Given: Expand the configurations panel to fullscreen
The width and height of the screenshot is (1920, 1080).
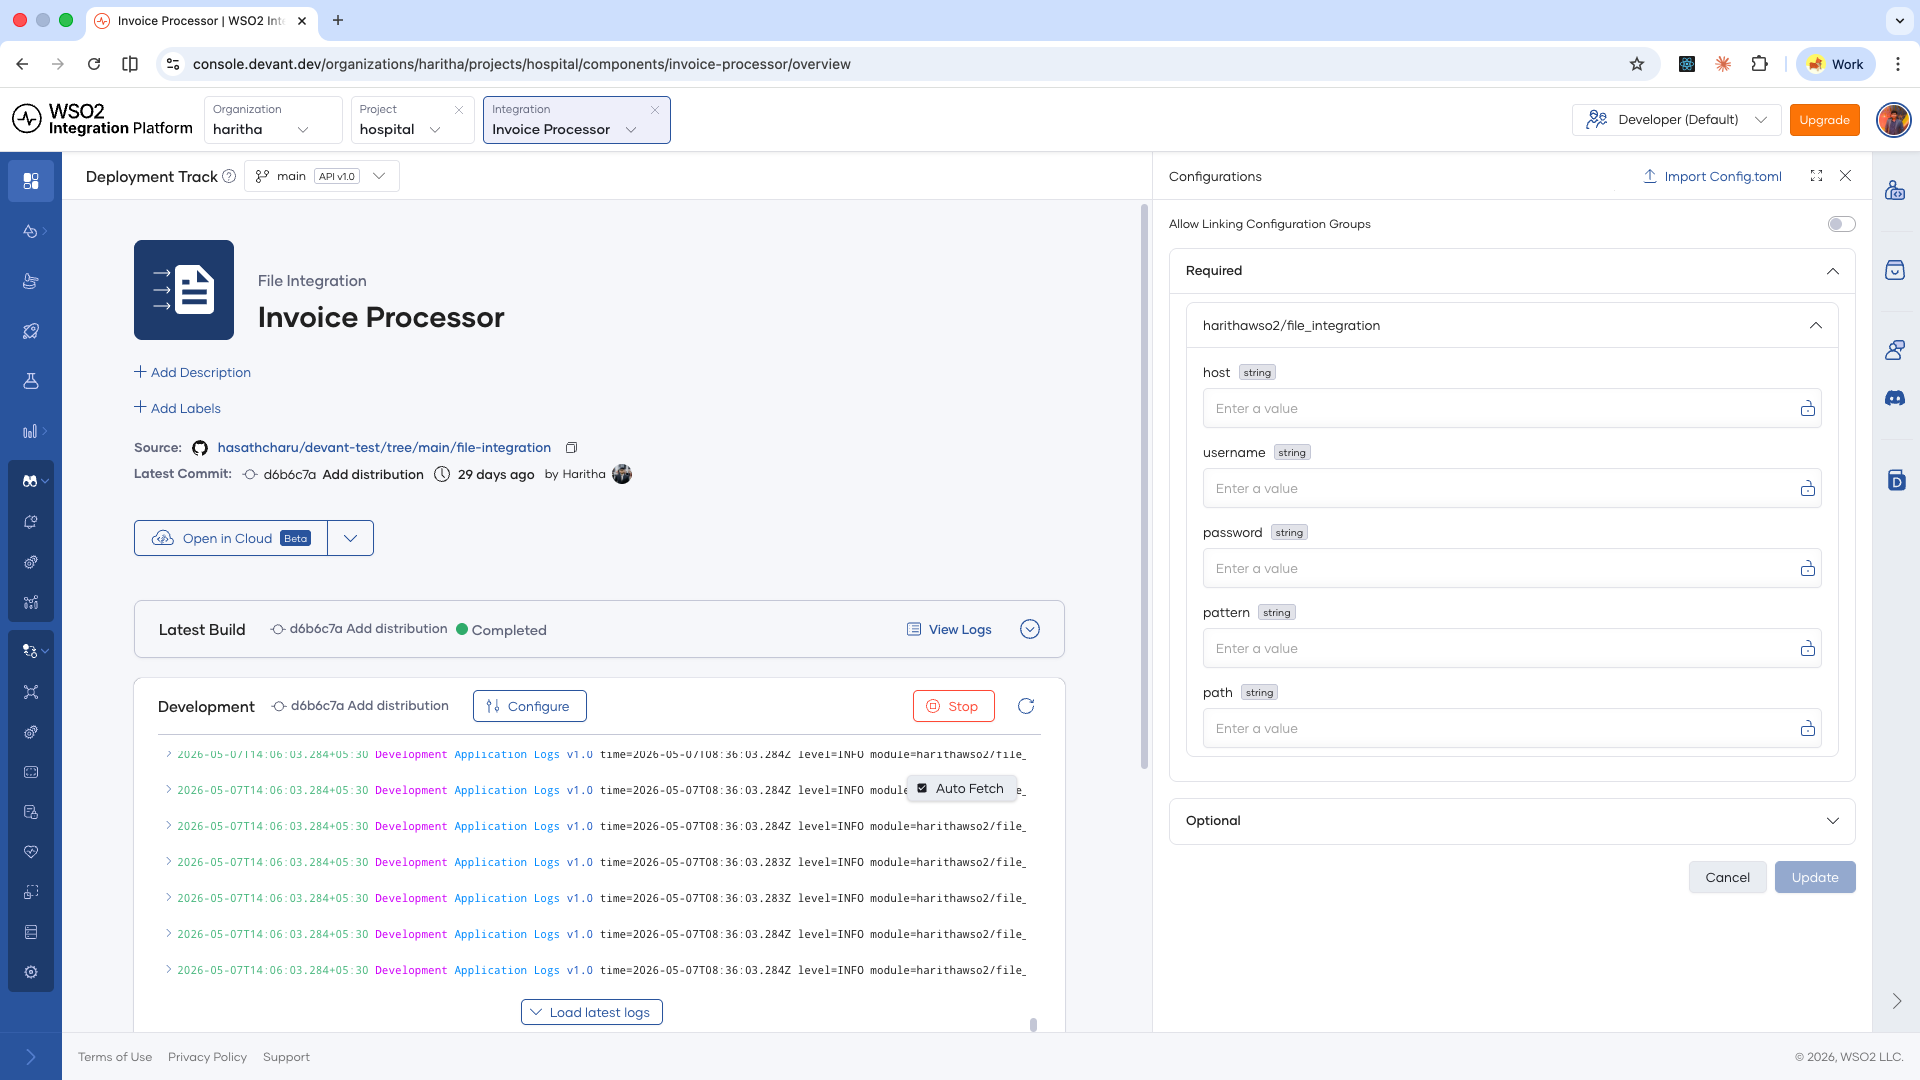Looking at the screenshot, I should [x=1816, y=176].
